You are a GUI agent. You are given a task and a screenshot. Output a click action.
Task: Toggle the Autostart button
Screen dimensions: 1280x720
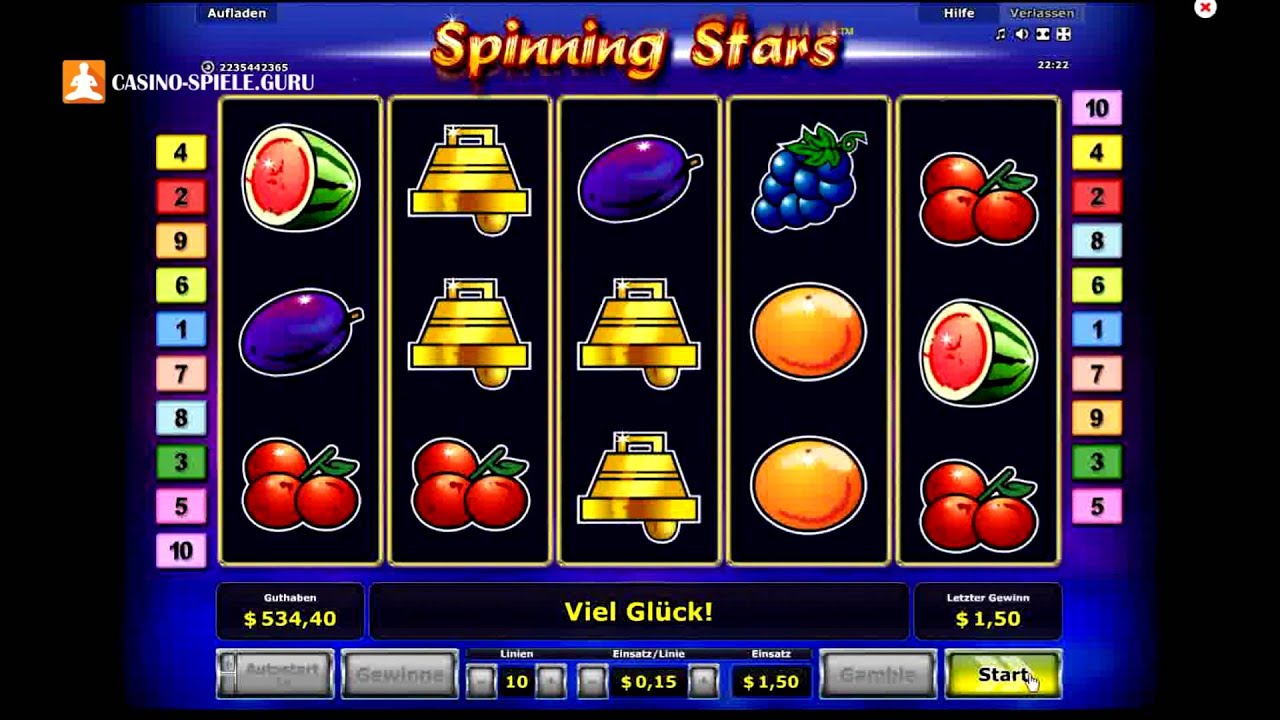[x=275, y=675]
